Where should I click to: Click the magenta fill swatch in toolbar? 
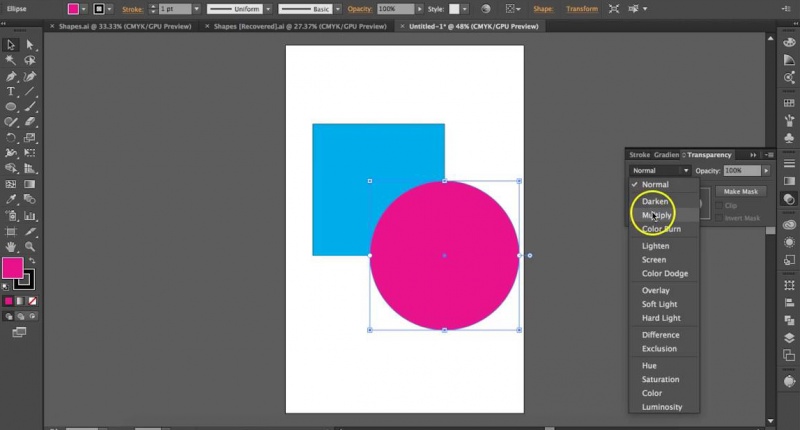point(12,267)
